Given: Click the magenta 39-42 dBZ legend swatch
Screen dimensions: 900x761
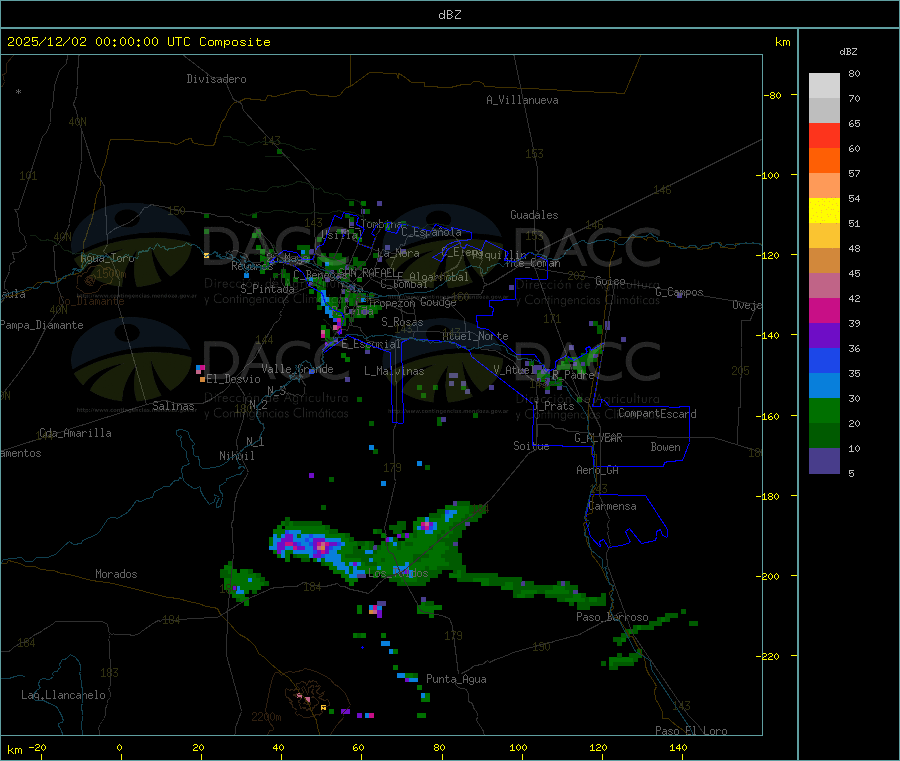Looking at the screenshot, I should click(824, 310).
